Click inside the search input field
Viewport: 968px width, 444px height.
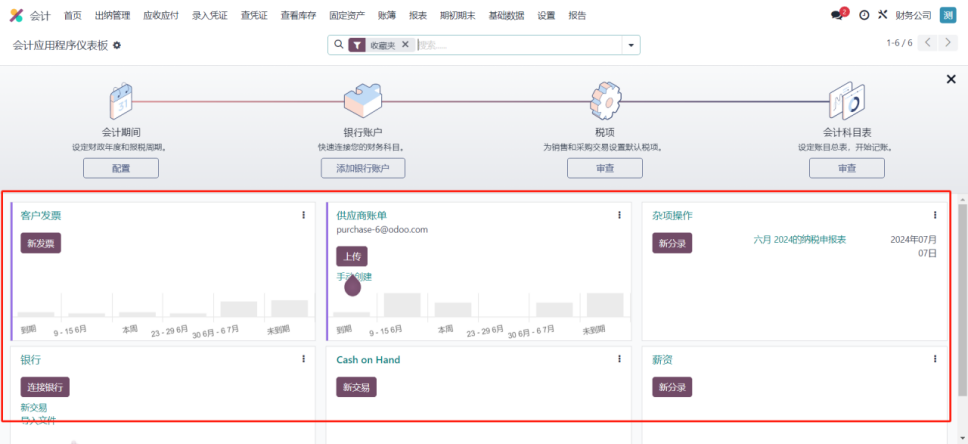coord(519,45)
